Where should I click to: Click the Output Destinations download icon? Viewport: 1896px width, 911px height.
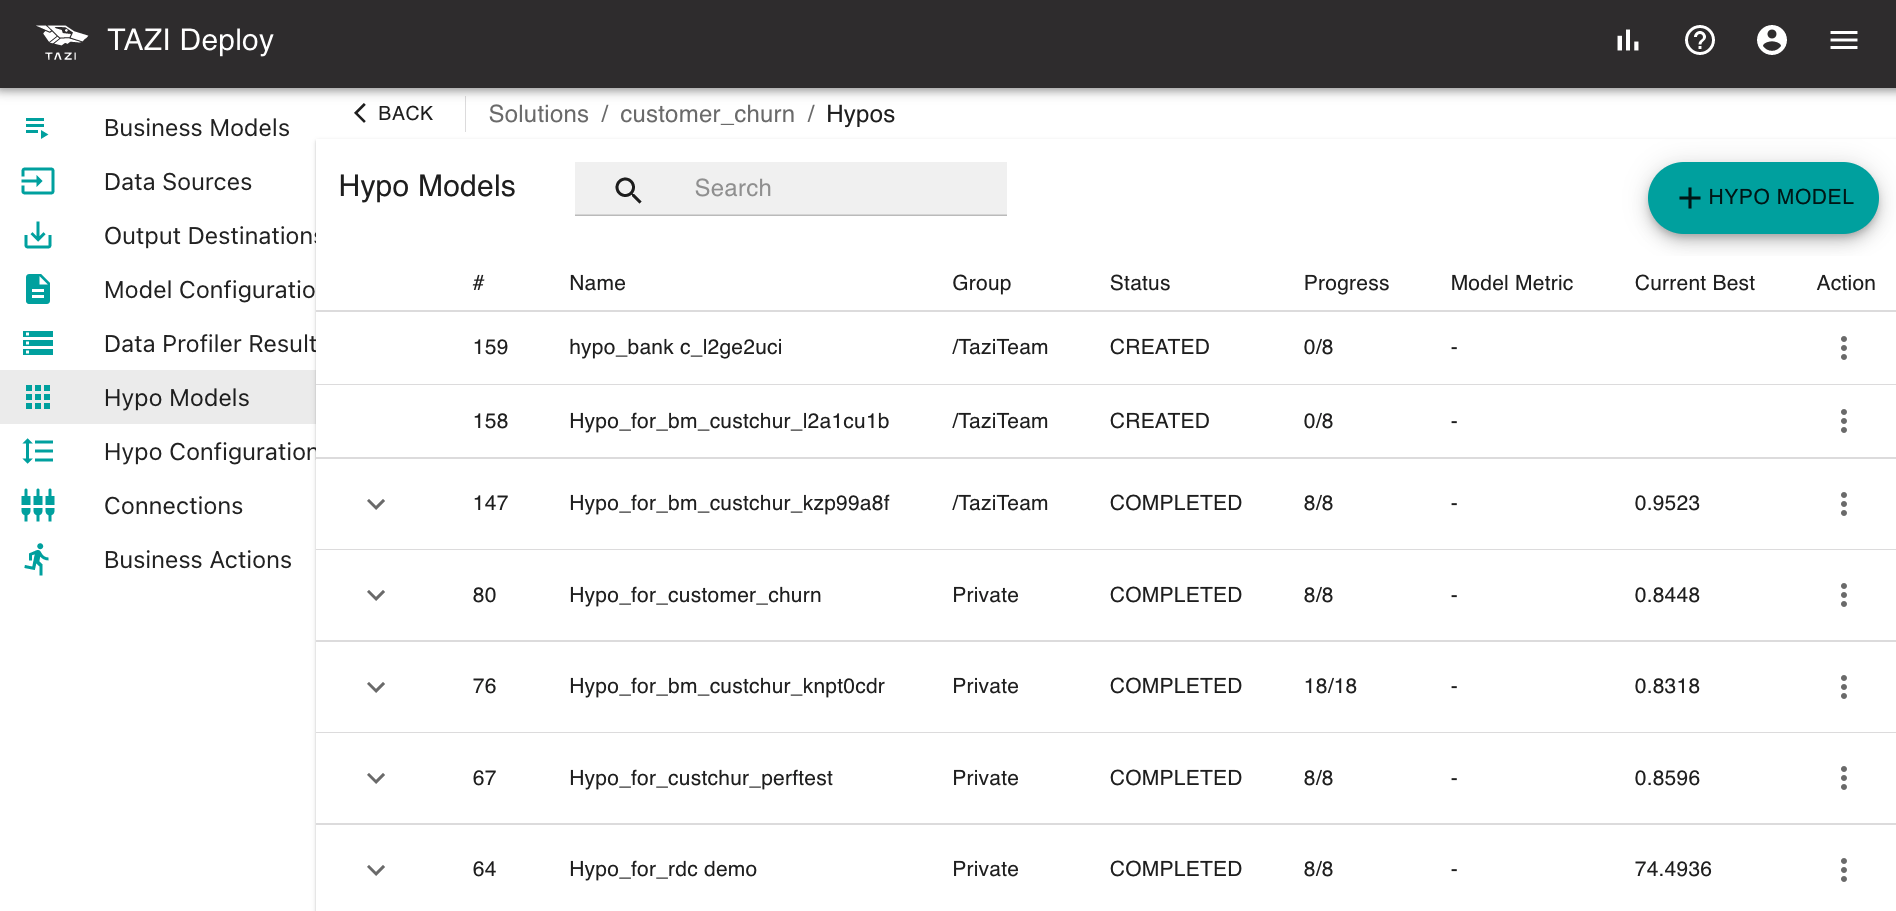point(37,235)
